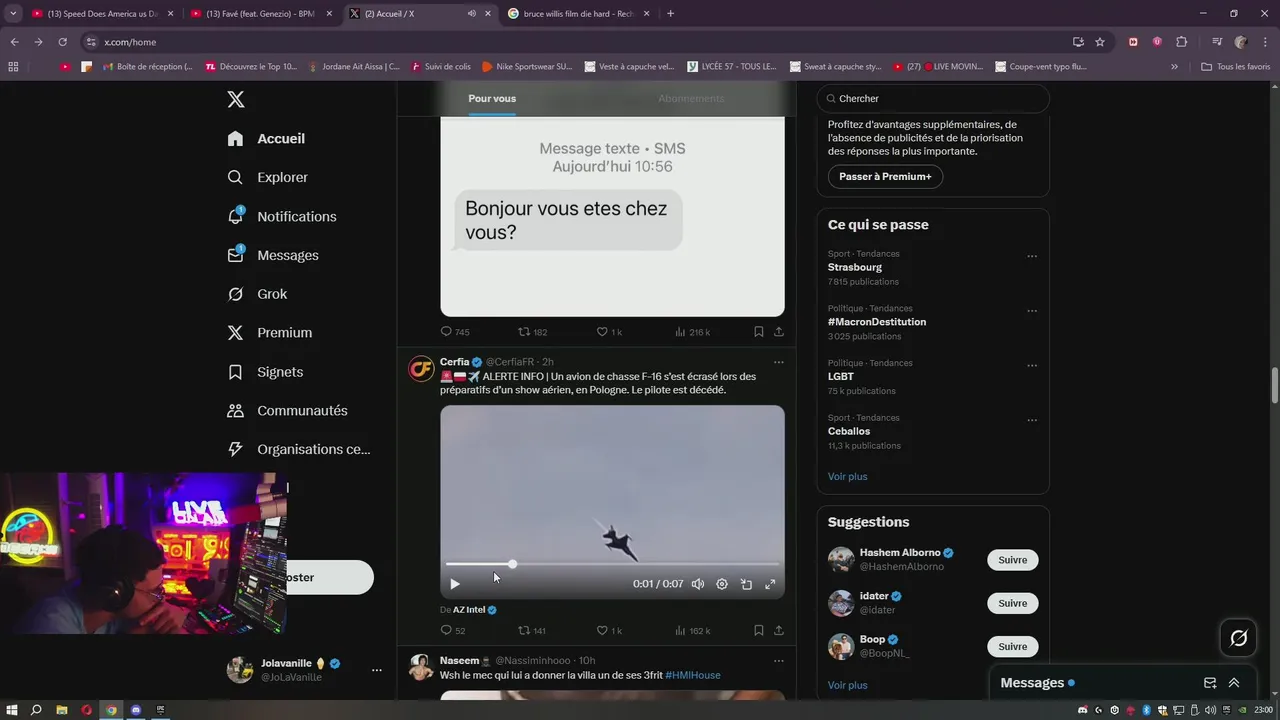Open video settings gear
The width and height of the screenshot is (1280, 720).
[x=722, y=584]
